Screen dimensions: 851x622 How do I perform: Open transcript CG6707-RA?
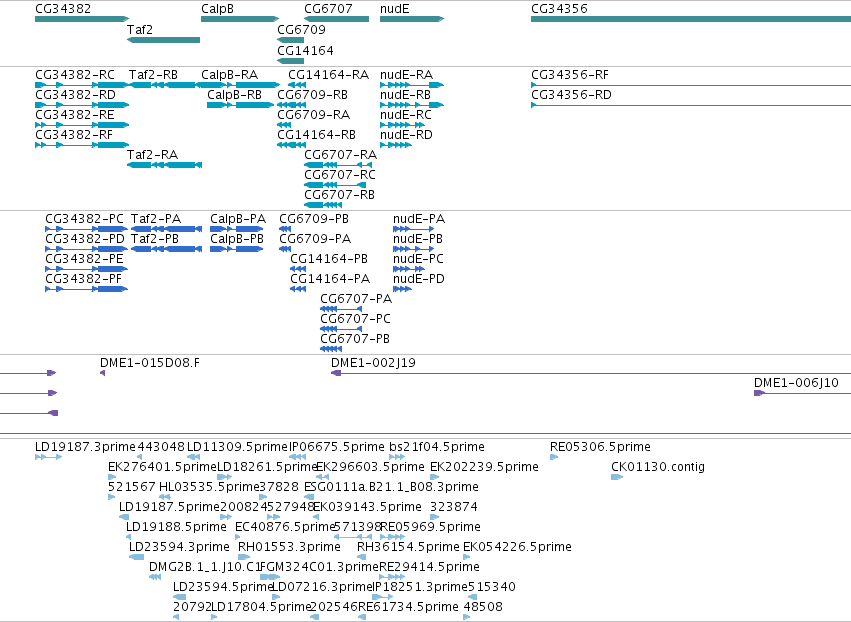[x=340, y=155]
